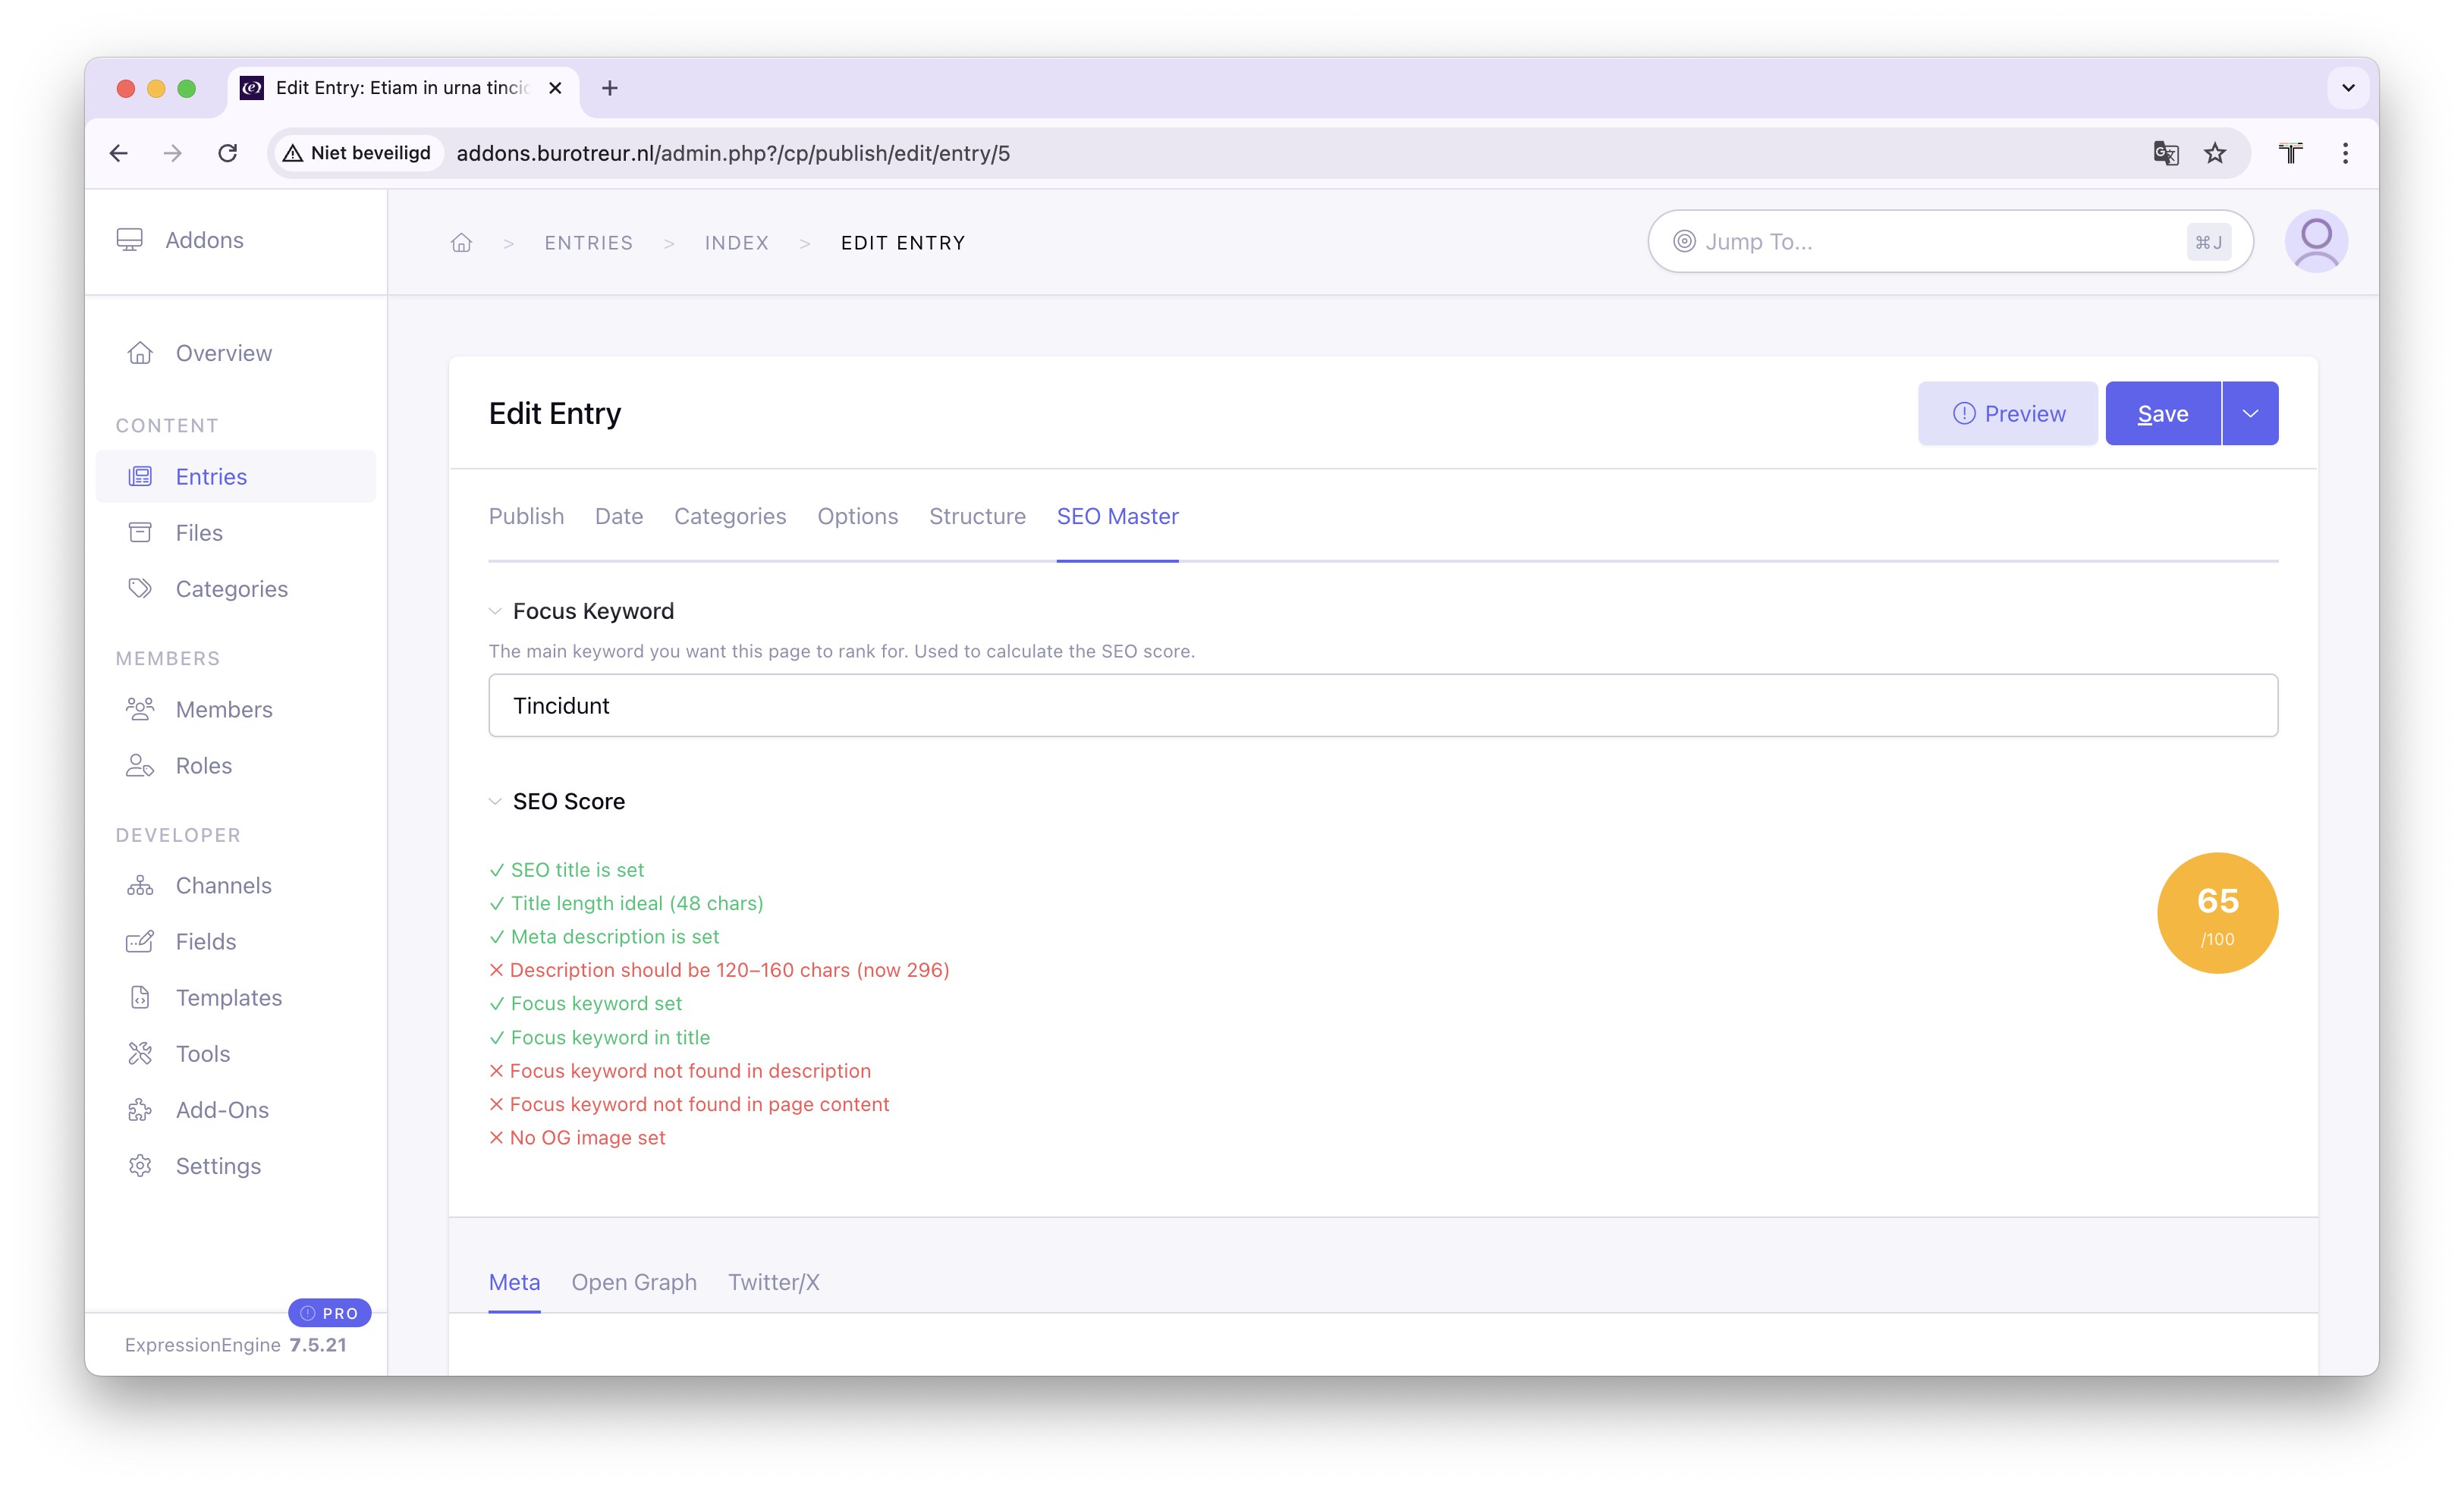Open the Save options dropdown arrow

tap(2250, 413)
